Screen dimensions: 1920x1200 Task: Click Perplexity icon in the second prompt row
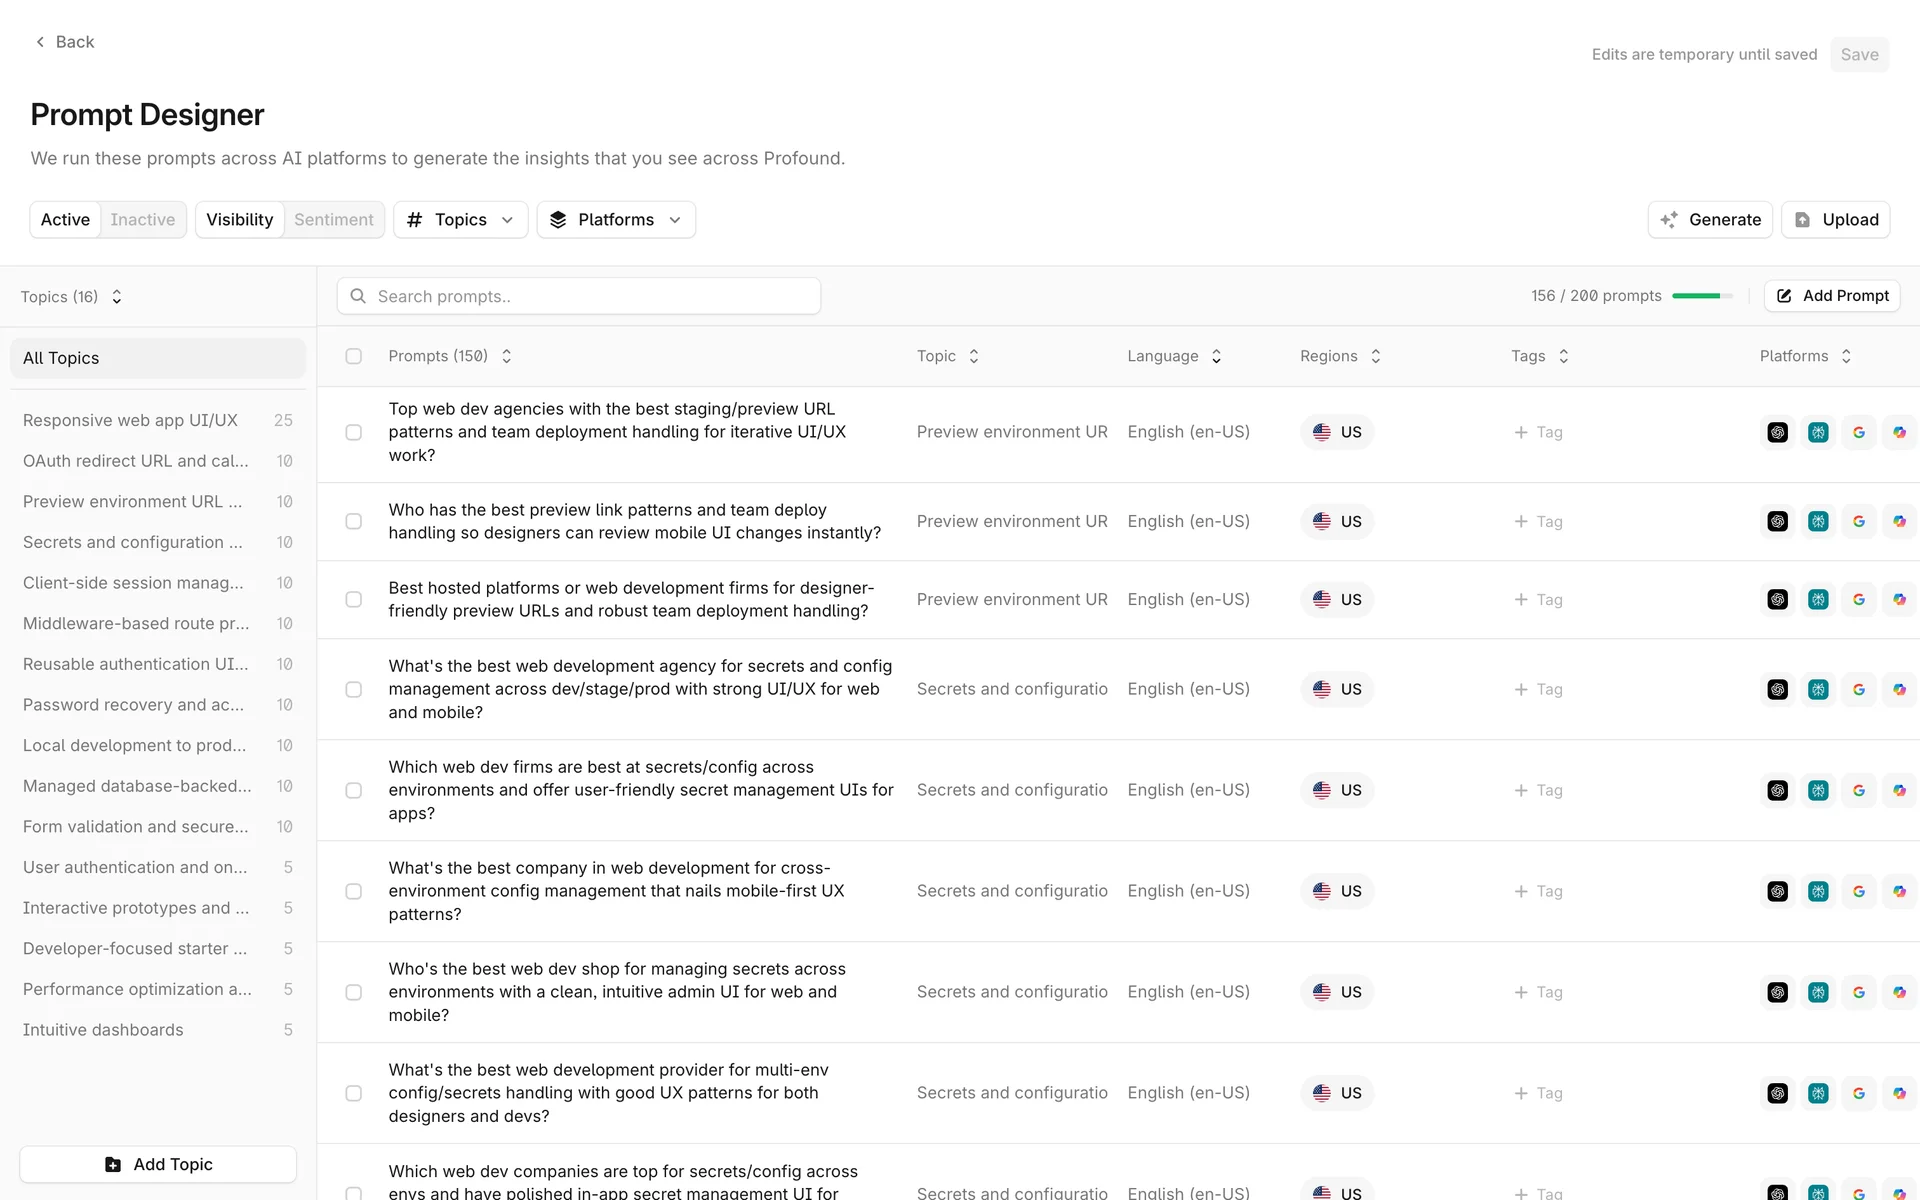point(1818,521)
